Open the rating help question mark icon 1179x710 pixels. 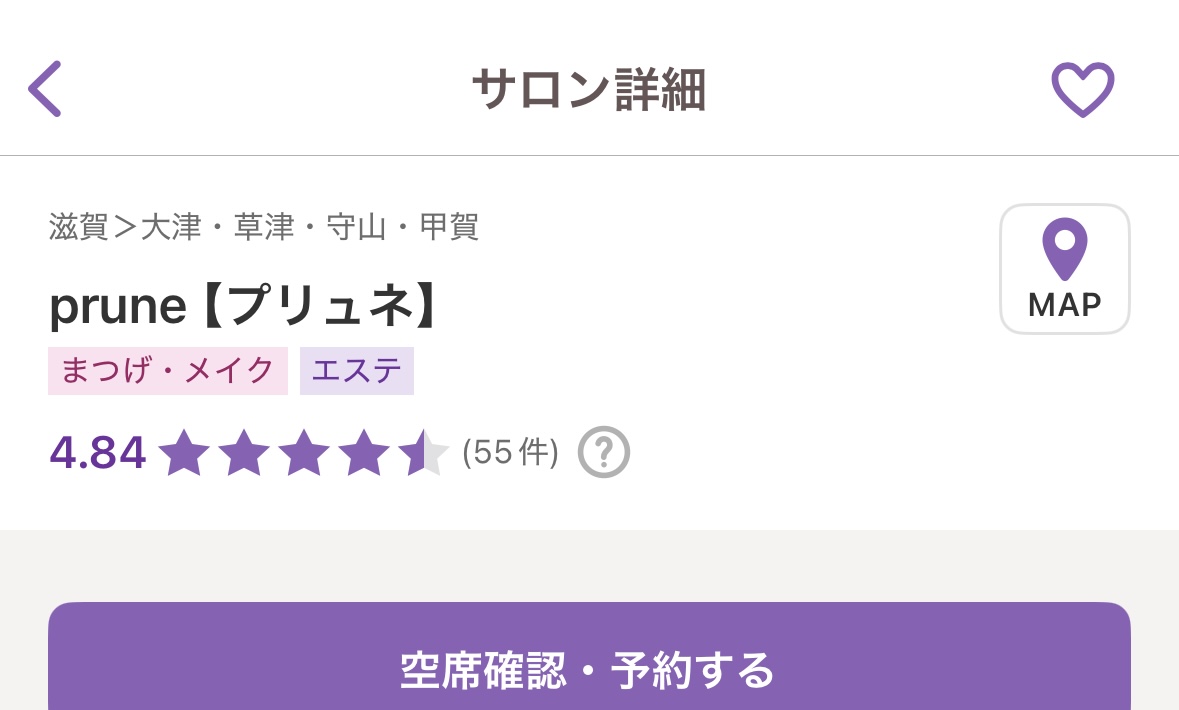point(603,452)
